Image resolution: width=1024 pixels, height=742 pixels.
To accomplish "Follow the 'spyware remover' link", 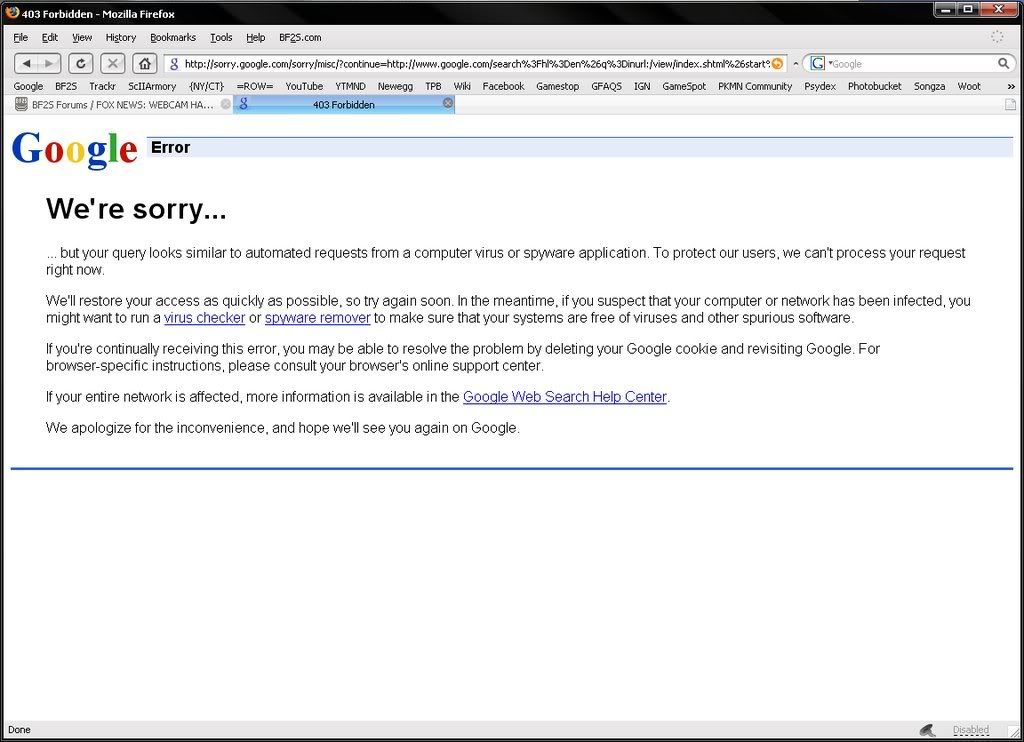I will point(317,318).
